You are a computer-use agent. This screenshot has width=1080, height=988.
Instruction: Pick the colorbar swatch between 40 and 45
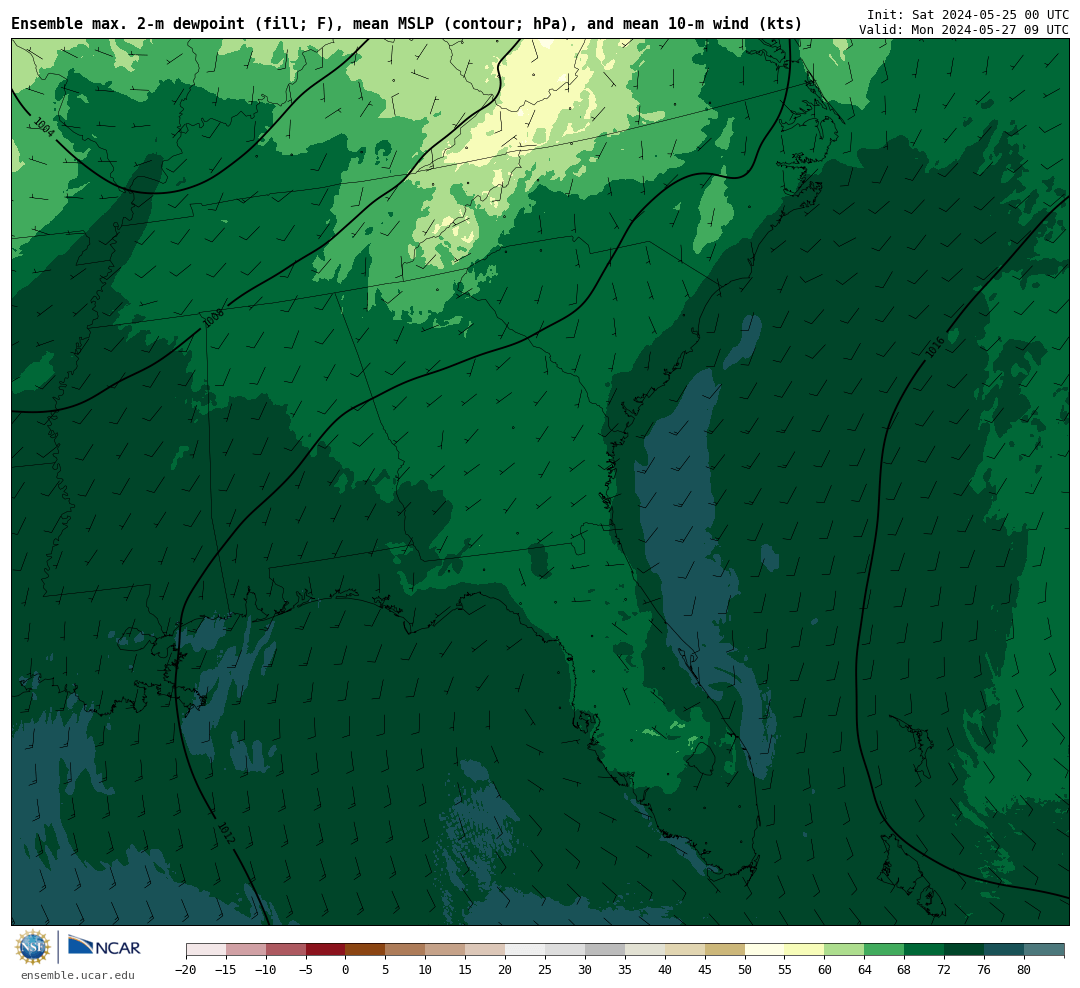click(x=685, y=950)
